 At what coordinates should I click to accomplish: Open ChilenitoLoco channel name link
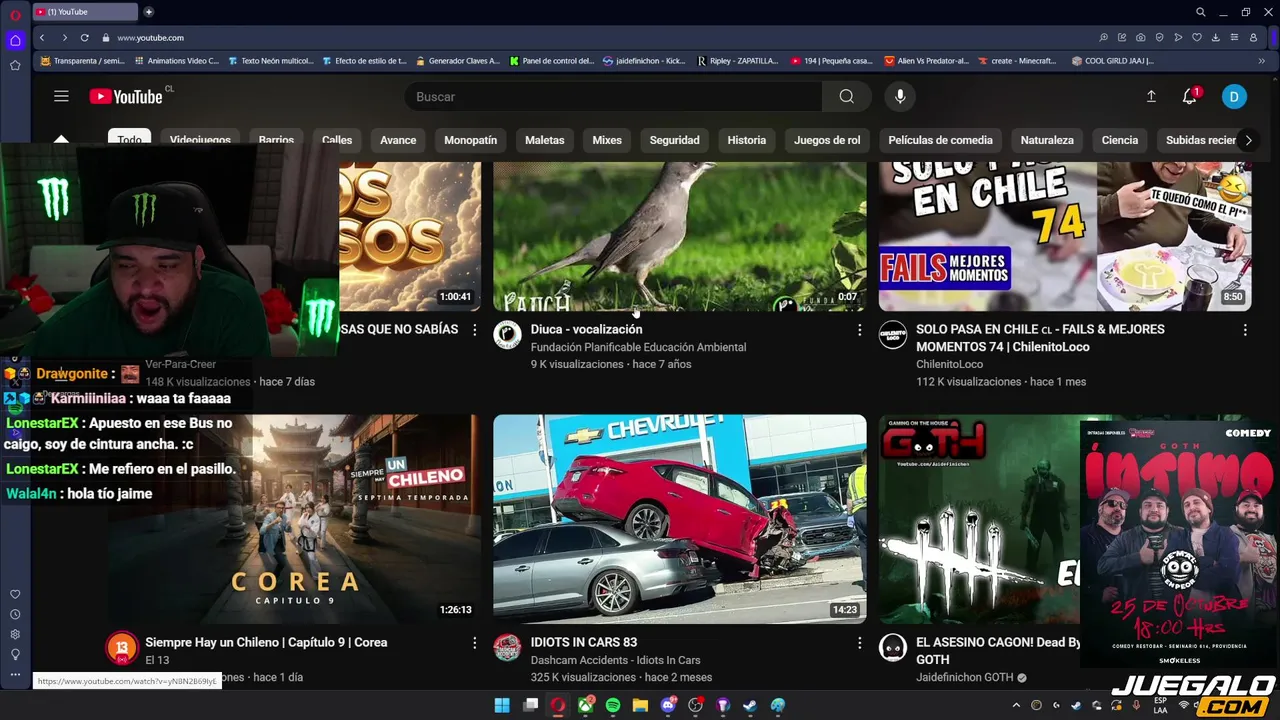click(949, 364)
